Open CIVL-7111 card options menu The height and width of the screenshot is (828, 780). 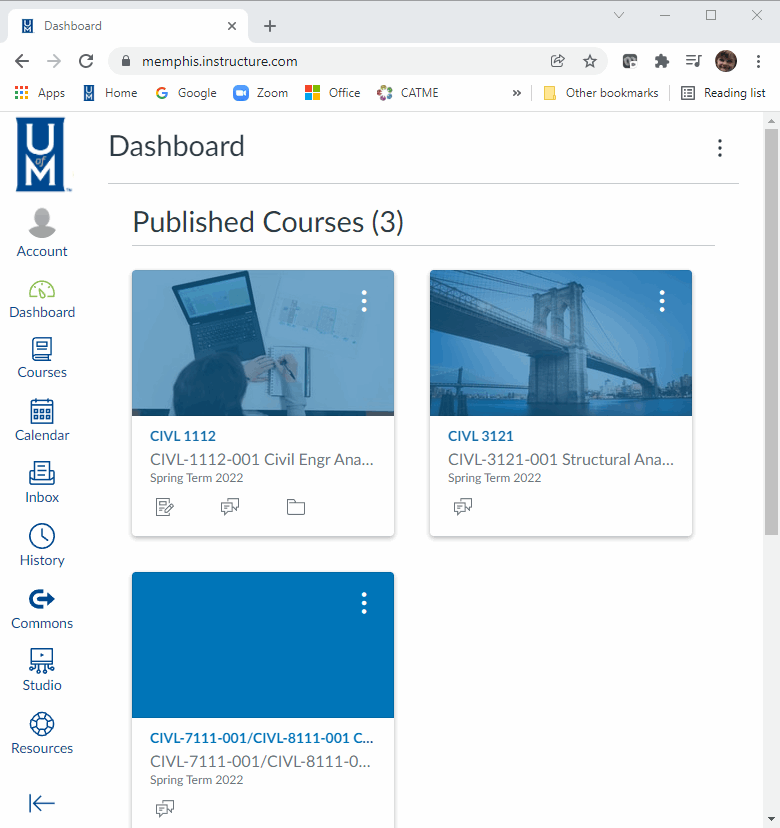(364, 603)
